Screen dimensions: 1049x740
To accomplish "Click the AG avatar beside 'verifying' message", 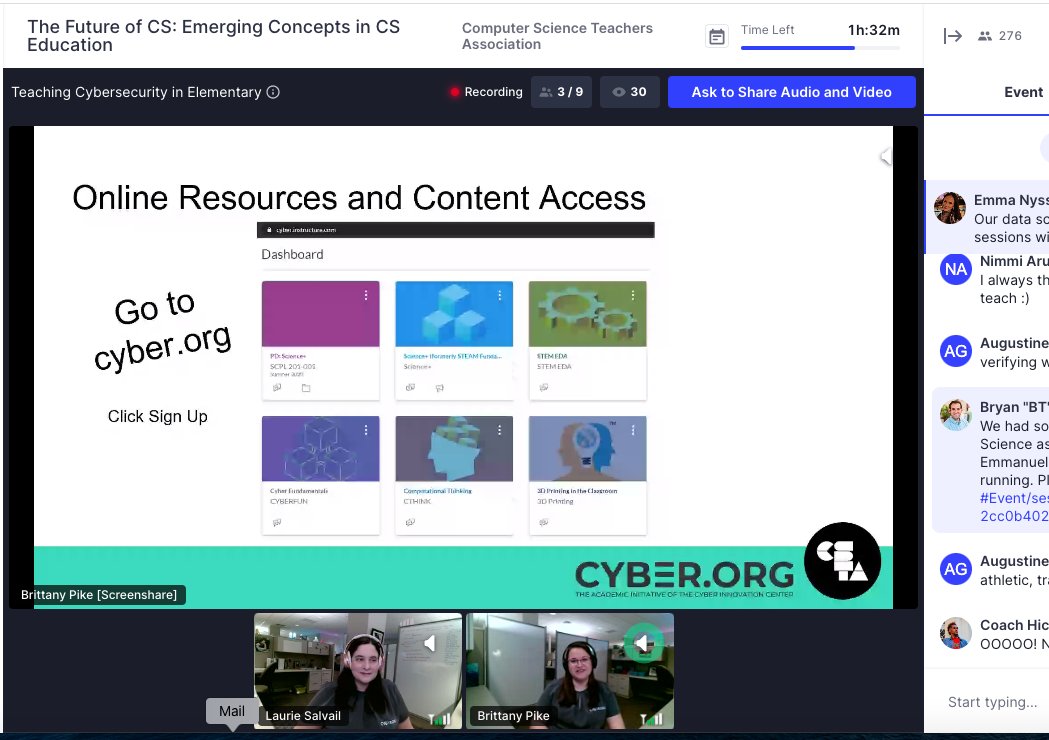I will click(955, 351).
